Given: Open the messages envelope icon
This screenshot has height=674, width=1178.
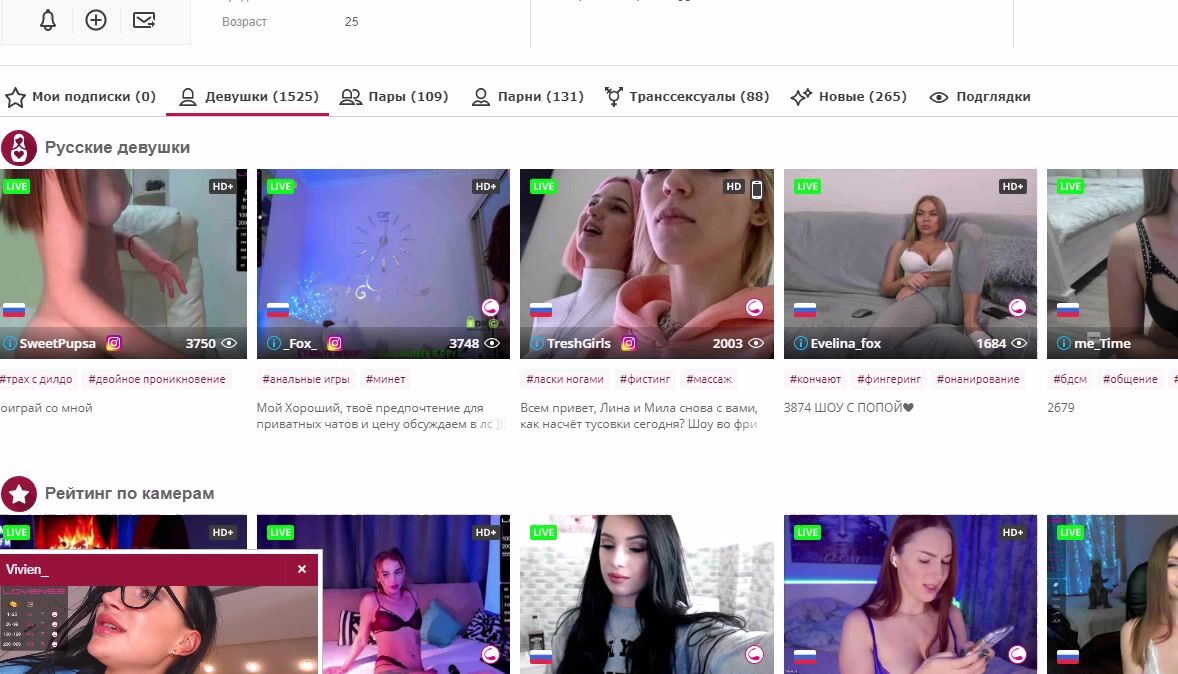Looking at the screenshot, I should tap(144, 20).
